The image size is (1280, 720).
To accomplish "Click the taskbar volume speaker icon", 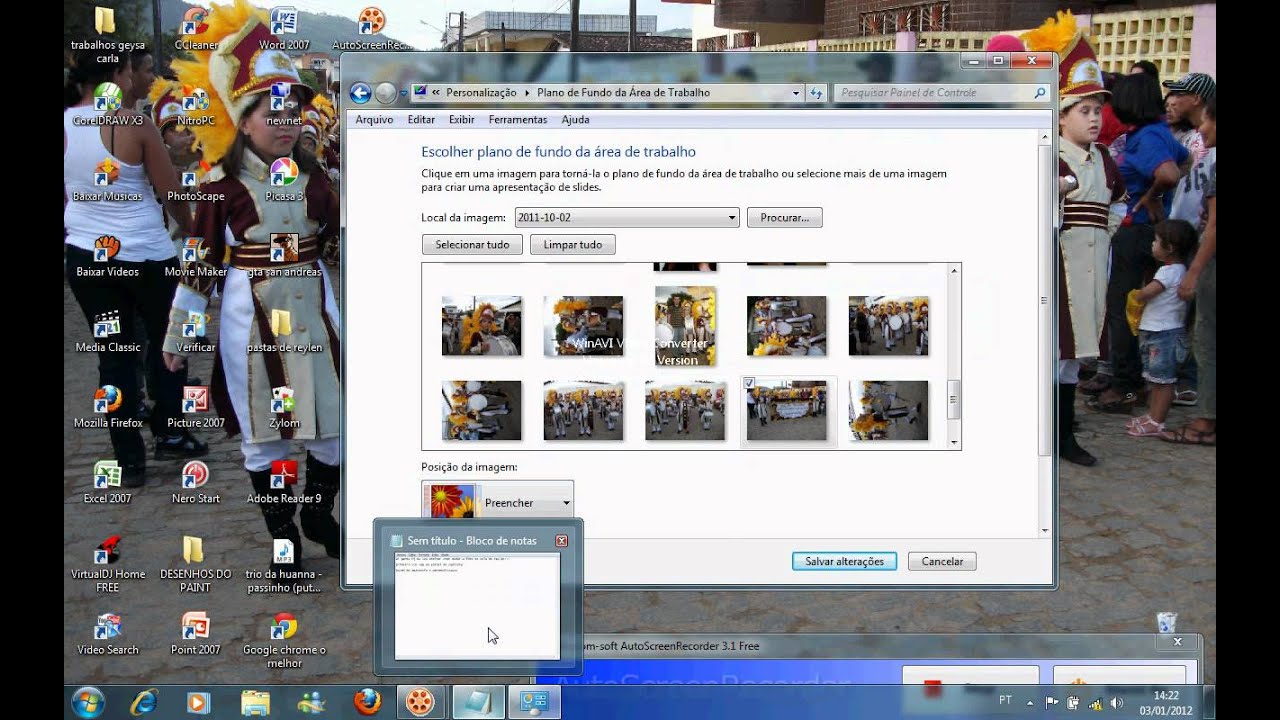I will (x=1115, y=703).
